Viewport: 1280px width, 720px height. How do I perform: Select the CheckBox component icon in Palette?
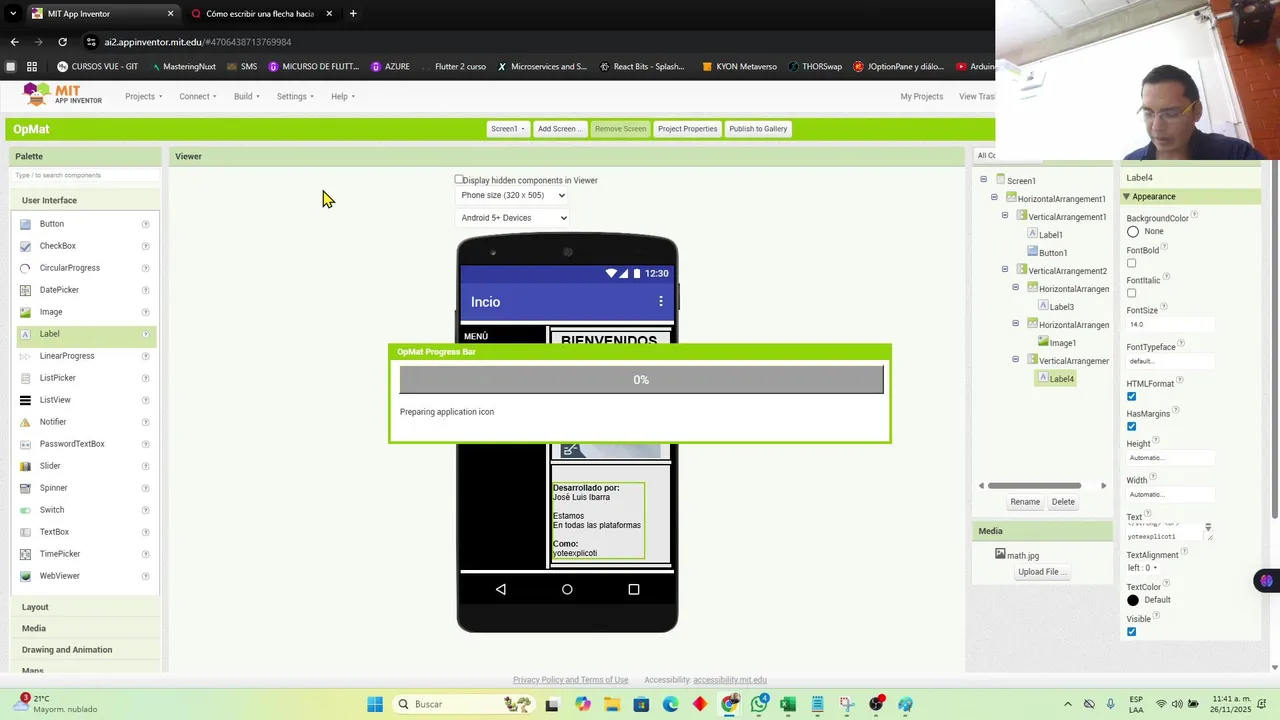pyautogui.click(x=26, y=246)
